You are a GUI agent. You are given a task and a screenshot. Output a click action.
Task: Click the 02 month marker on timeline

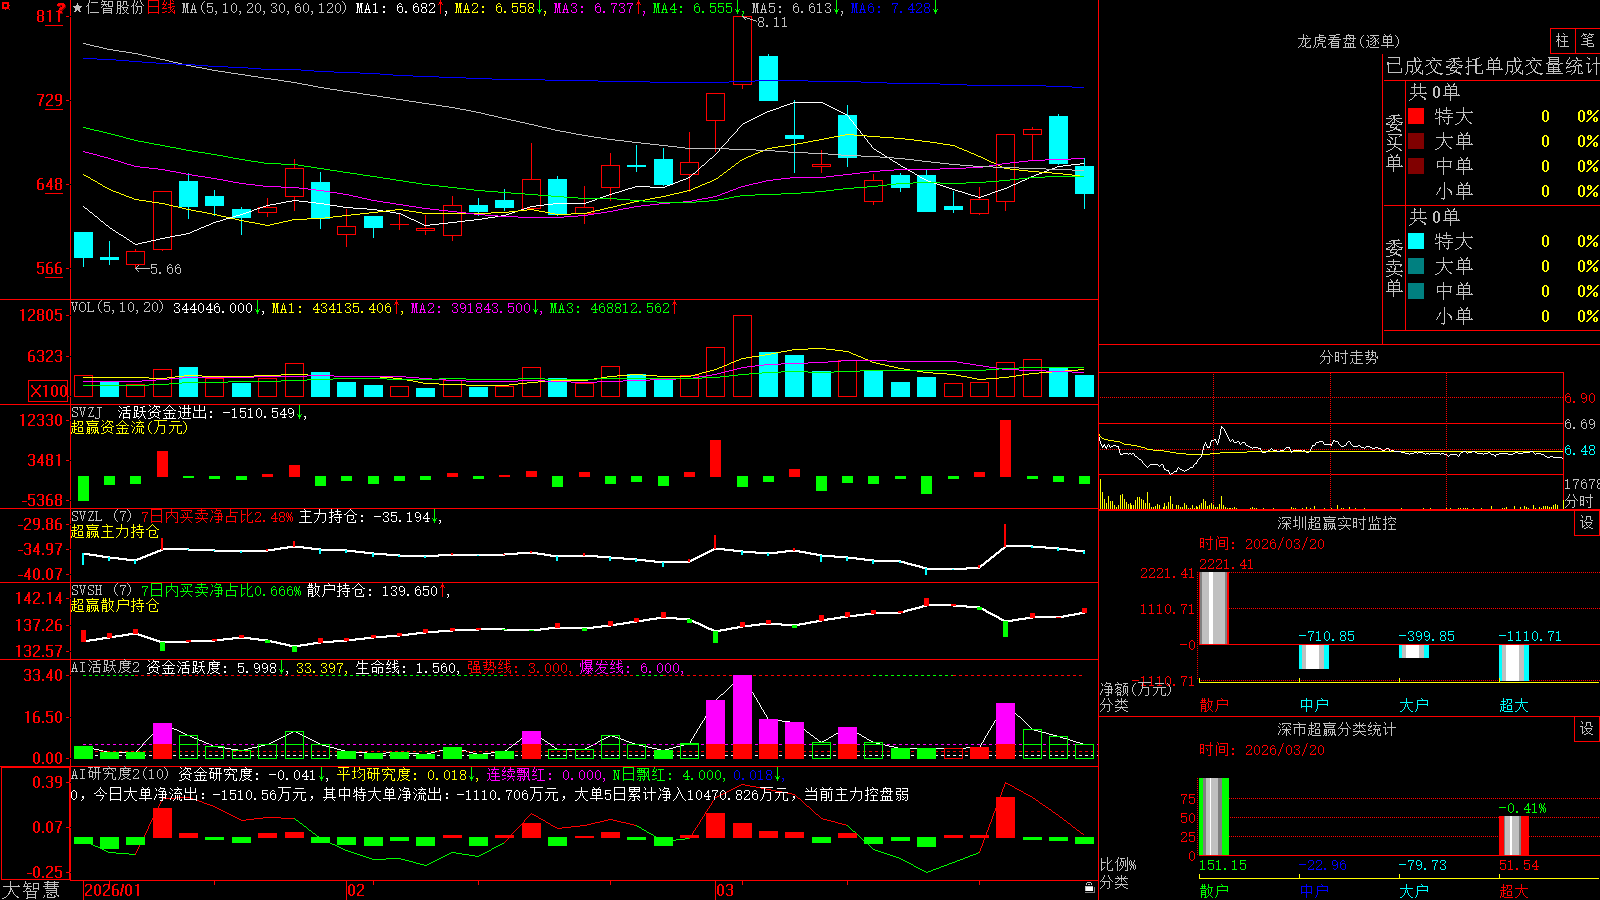click(x=356, y=890)
